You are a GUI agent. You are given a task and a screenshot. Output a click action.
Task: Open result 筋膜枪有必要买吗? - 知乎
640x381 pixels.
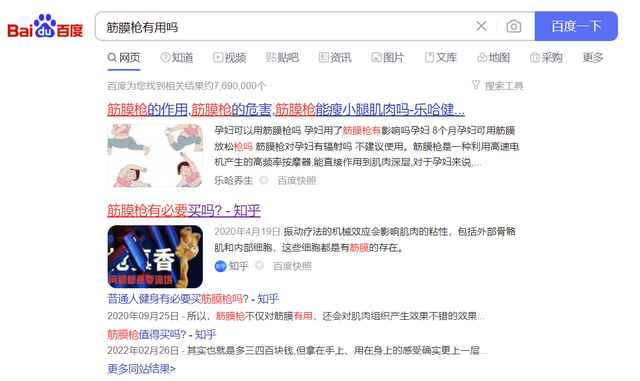184,211
